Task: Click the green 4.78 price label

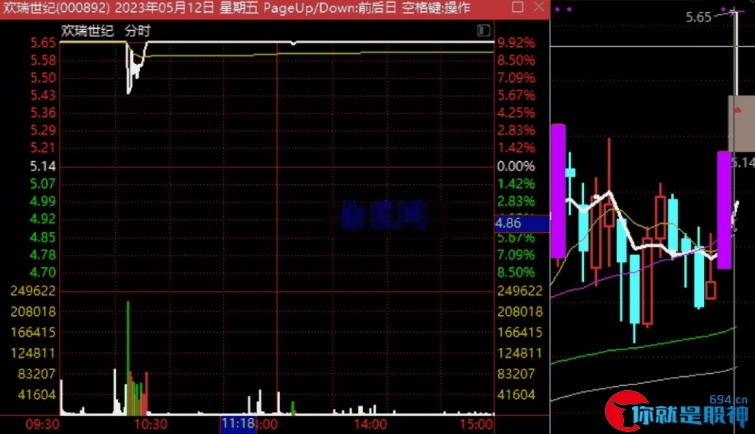Action: pos(43,254)
